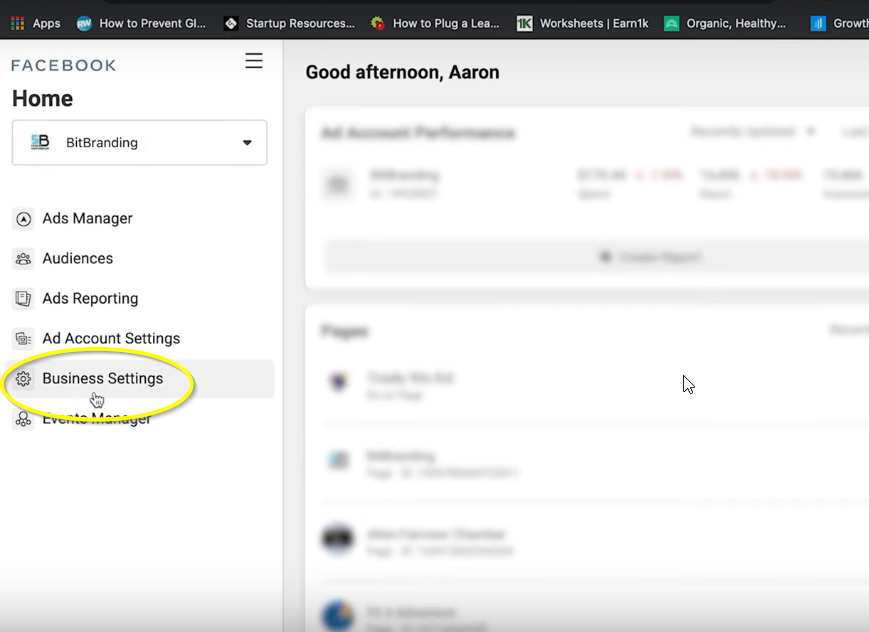Open Ad Account Settings
The height and width of the screenshot is (632, 869).
[111, 338]
